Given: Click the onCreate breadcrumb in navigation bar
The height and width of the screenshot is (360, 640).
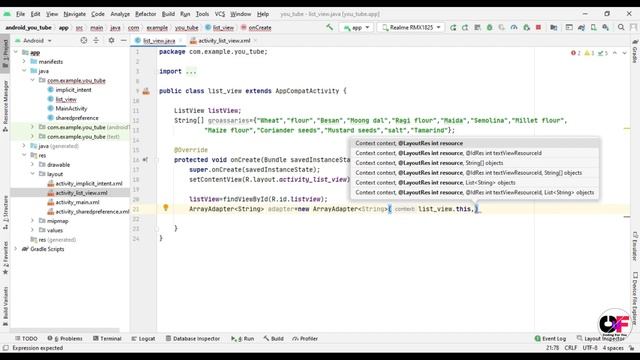Looking at the screenshot, I should [x=256, y=28].
